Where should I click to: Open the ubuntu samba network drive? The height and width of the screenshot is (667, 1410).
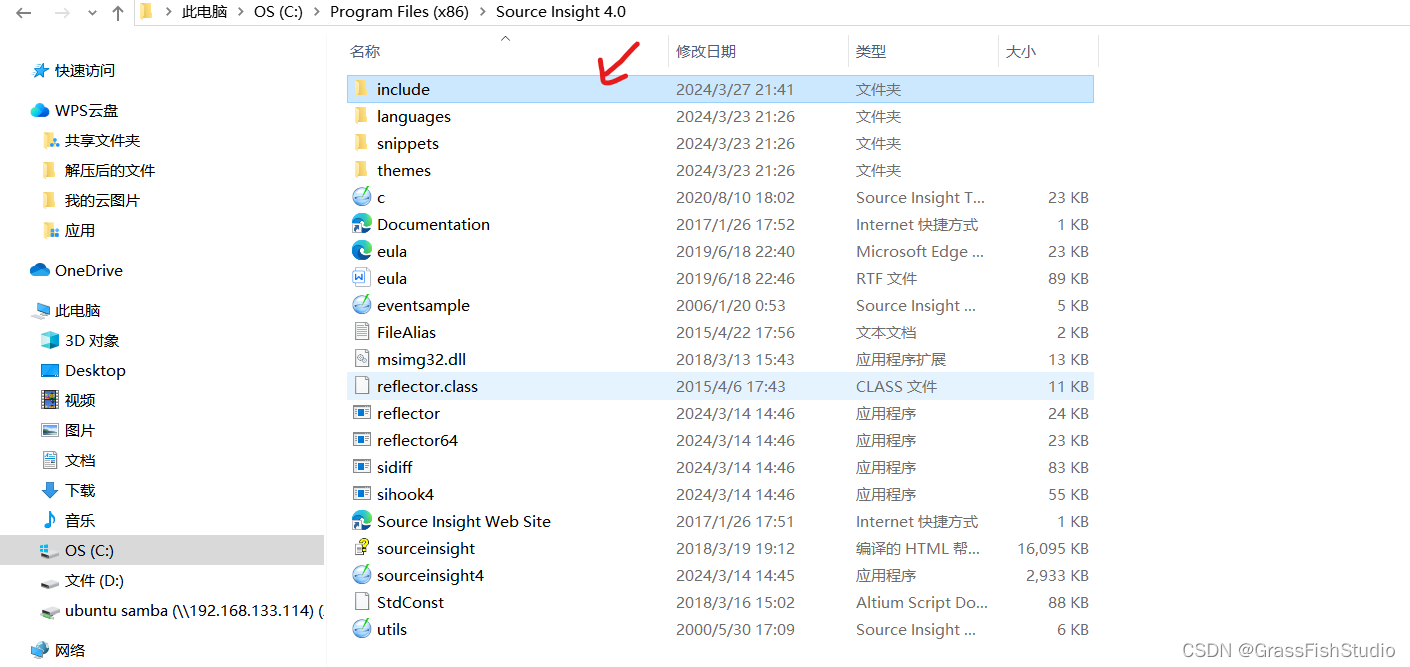click(194, 610)
